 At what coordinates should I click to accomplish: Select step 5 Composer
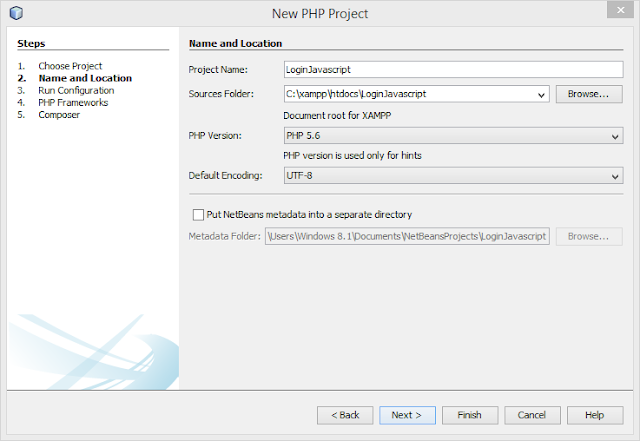[x=59, y=115]
